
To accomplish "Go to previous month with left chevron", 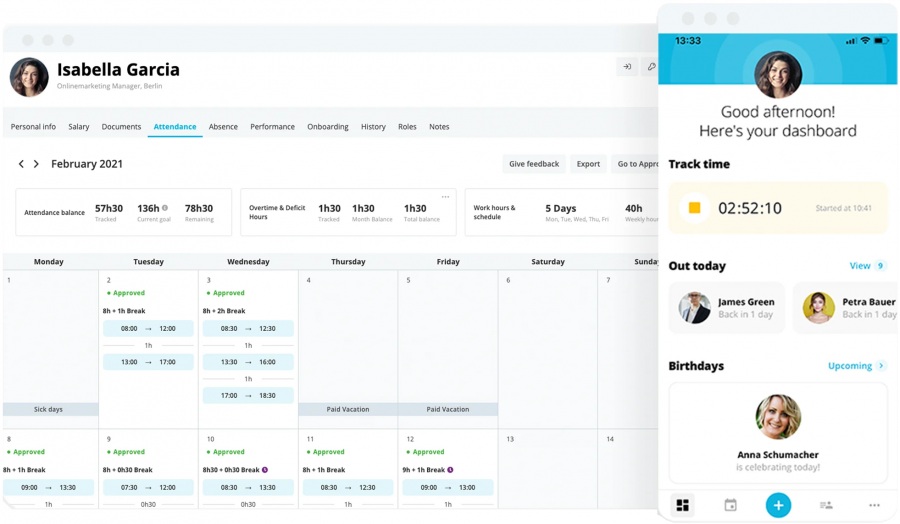I will tap(21, 164).
